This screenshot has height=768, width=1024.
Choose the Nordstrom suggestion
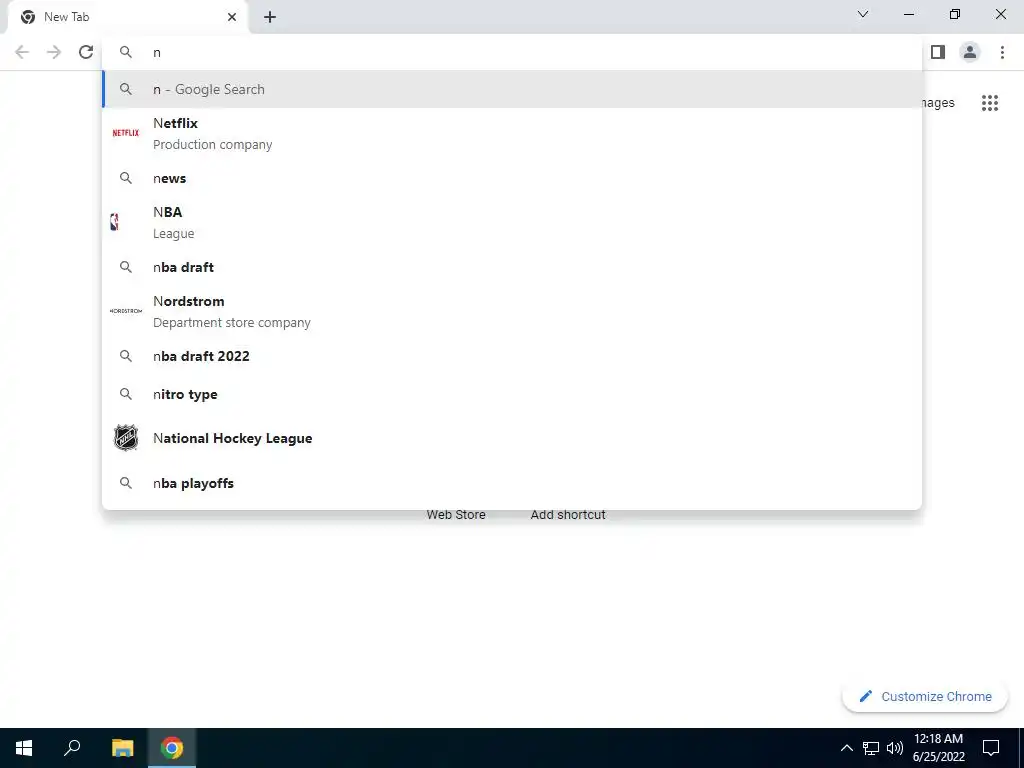(512, 311)
